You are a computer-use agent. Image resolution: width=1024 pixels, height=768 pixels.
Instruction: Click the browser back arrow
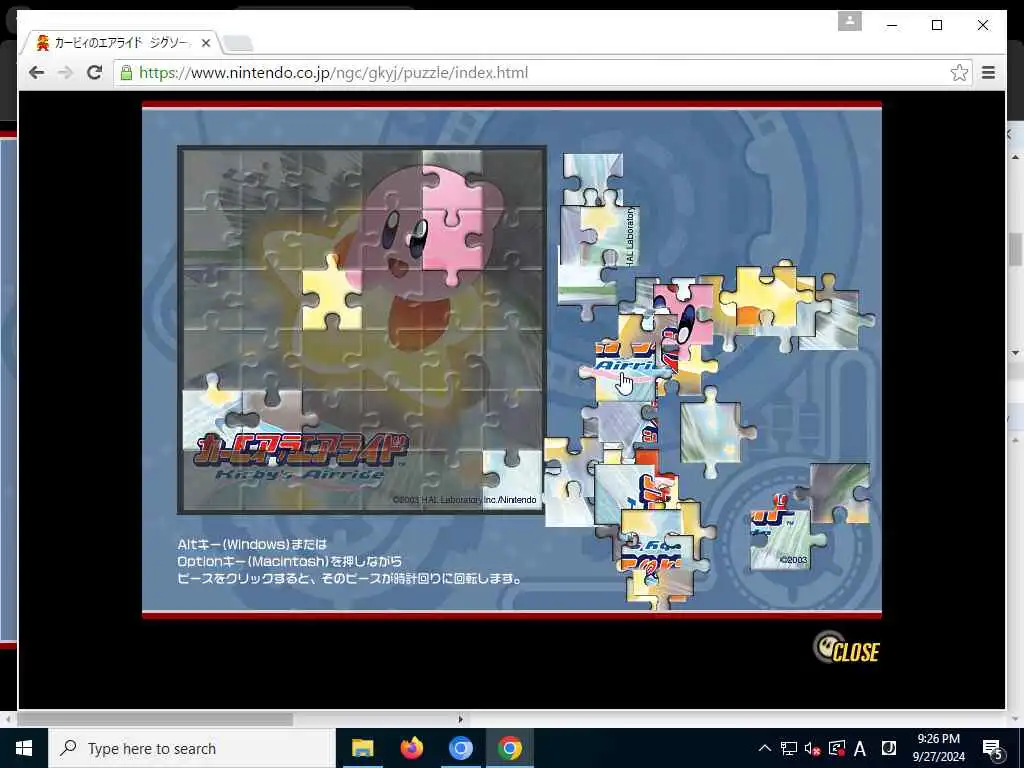(37, 72)
